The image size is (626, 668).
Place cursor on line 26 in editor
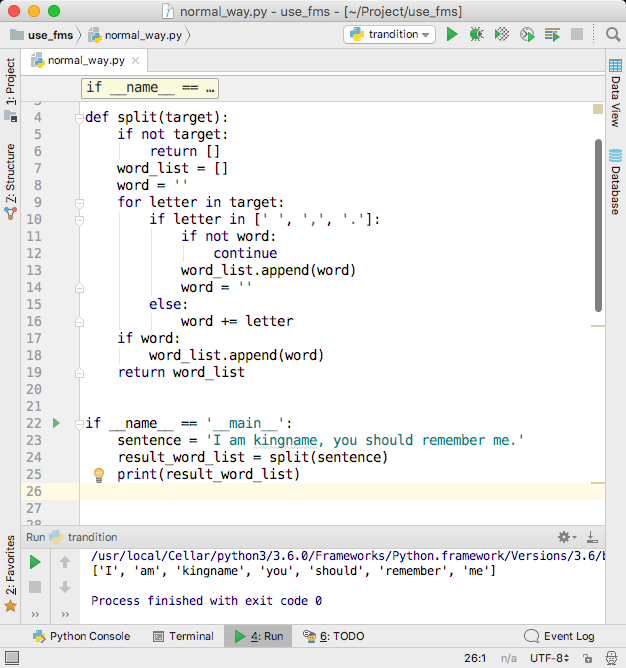[342, 492]
